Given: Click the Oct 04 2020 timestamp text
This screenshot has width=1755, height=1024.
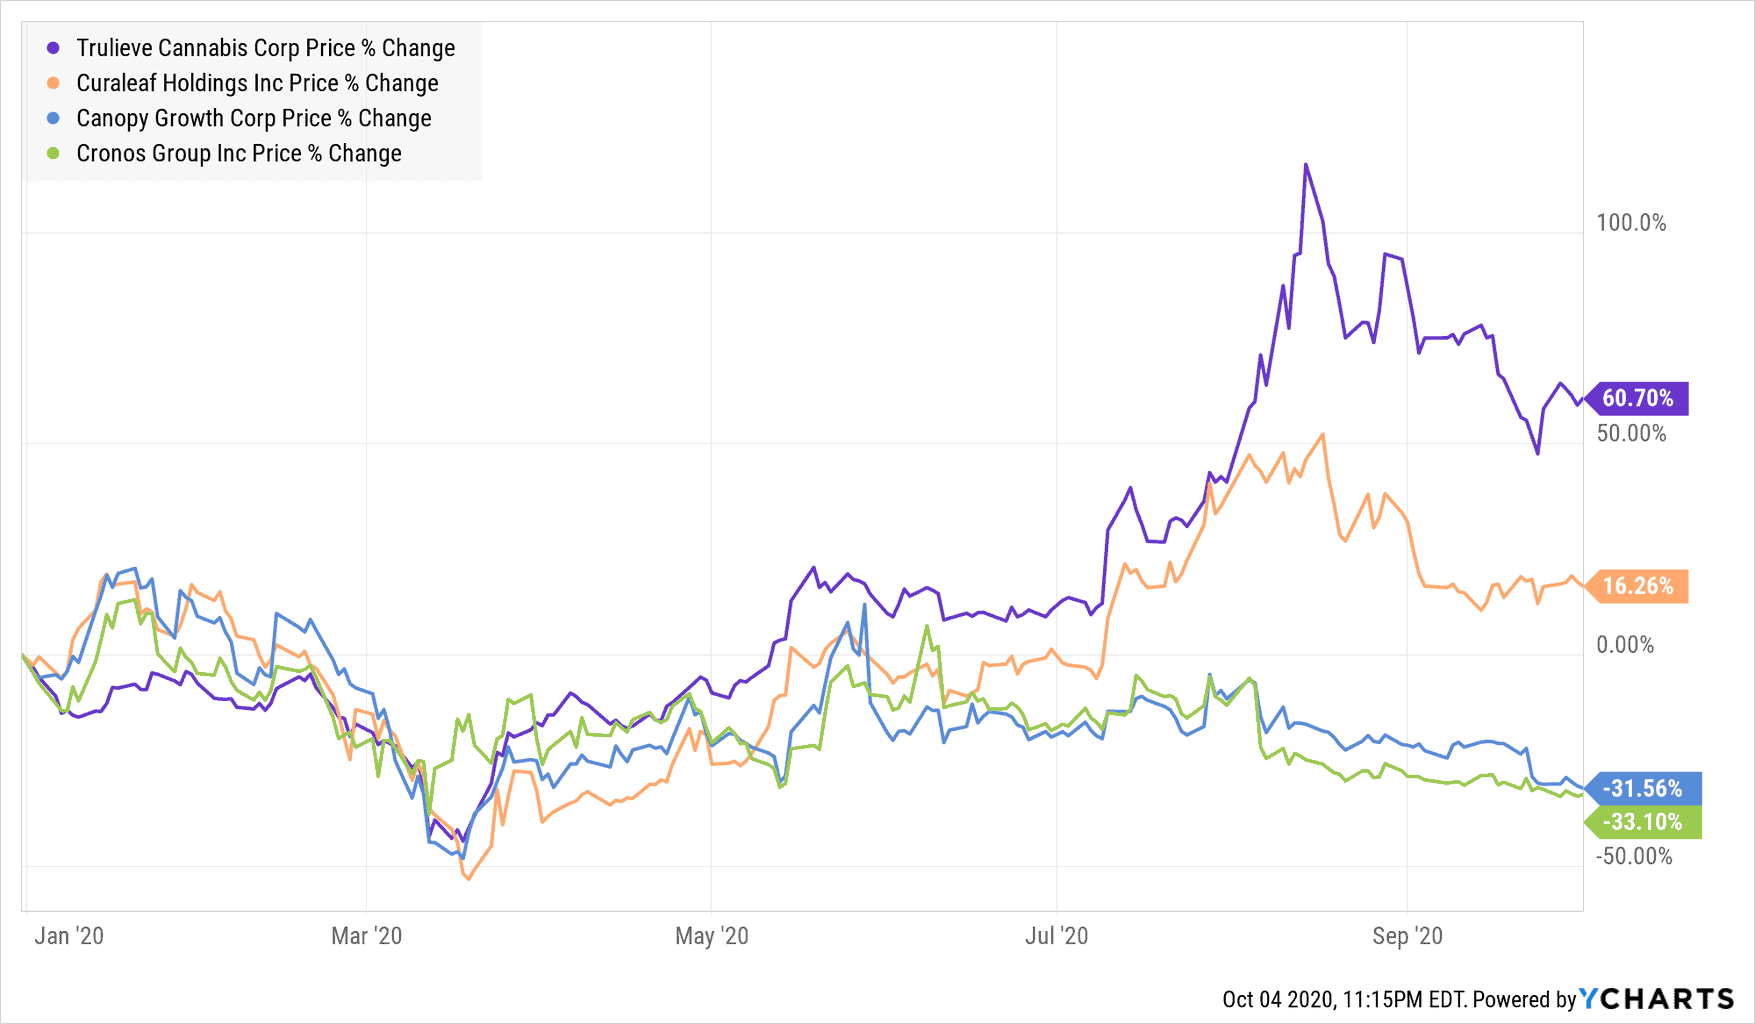Looking at the screenshot, I should coord(1343,999).
